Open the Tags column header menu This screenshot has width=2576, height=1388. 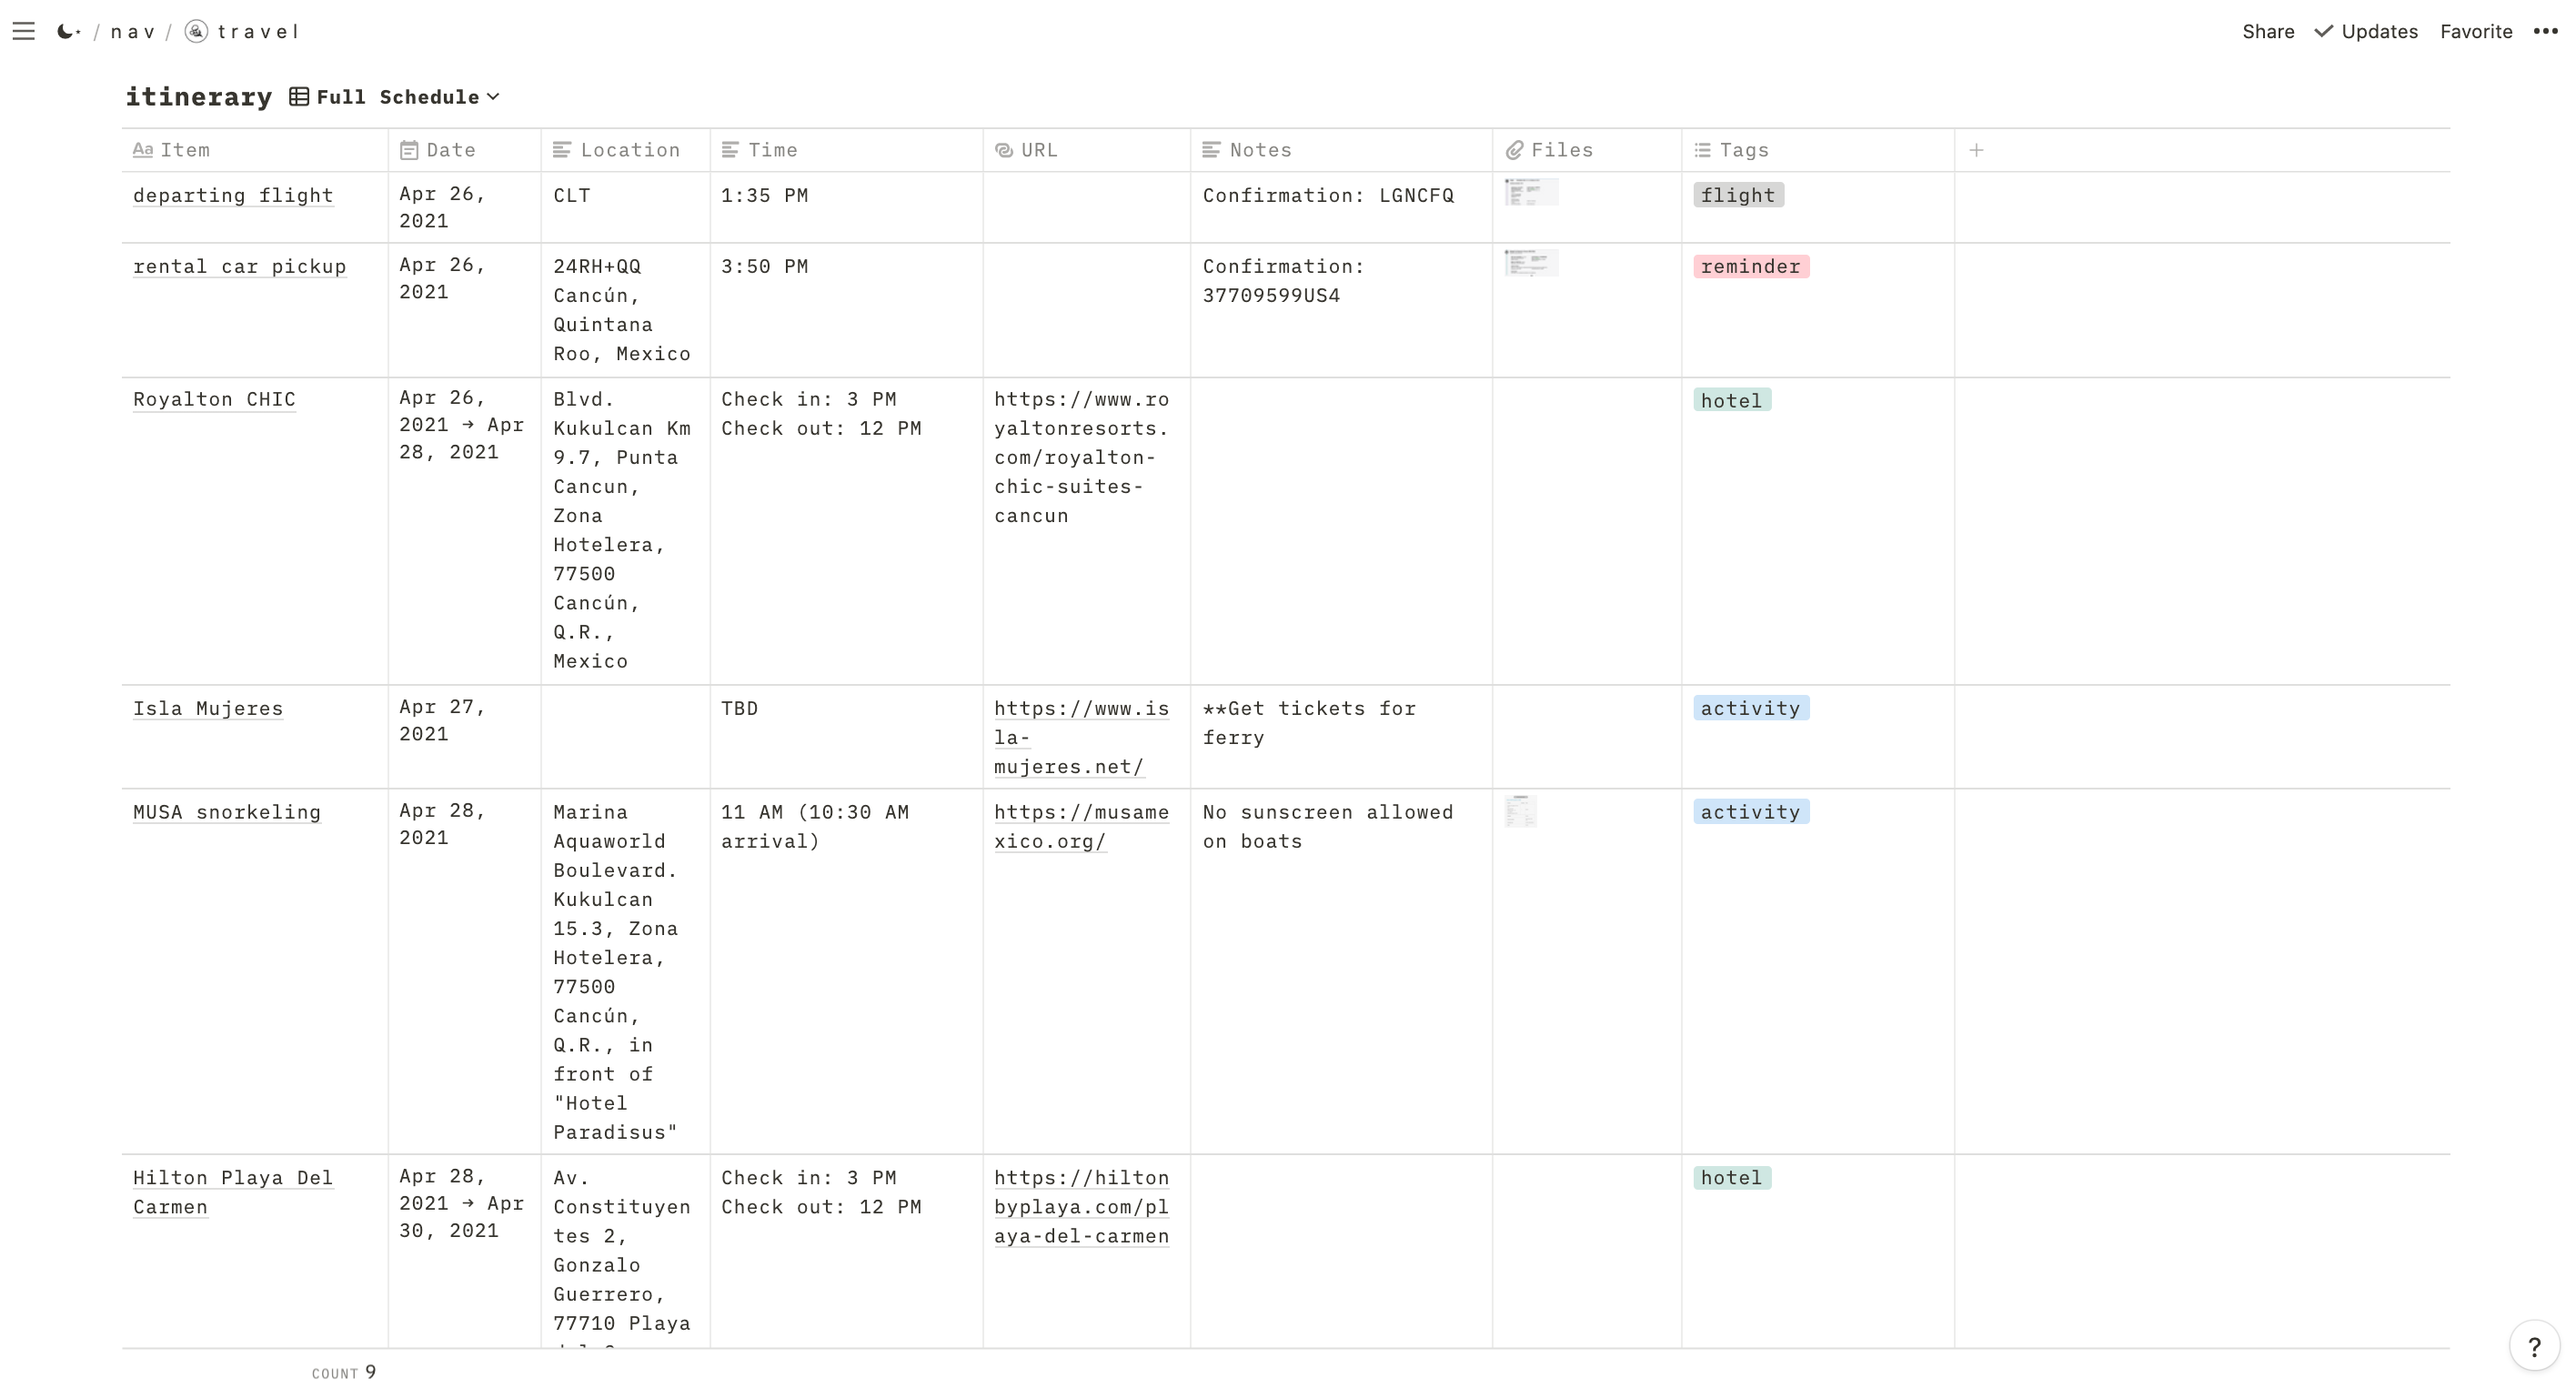click(1744, 150)
